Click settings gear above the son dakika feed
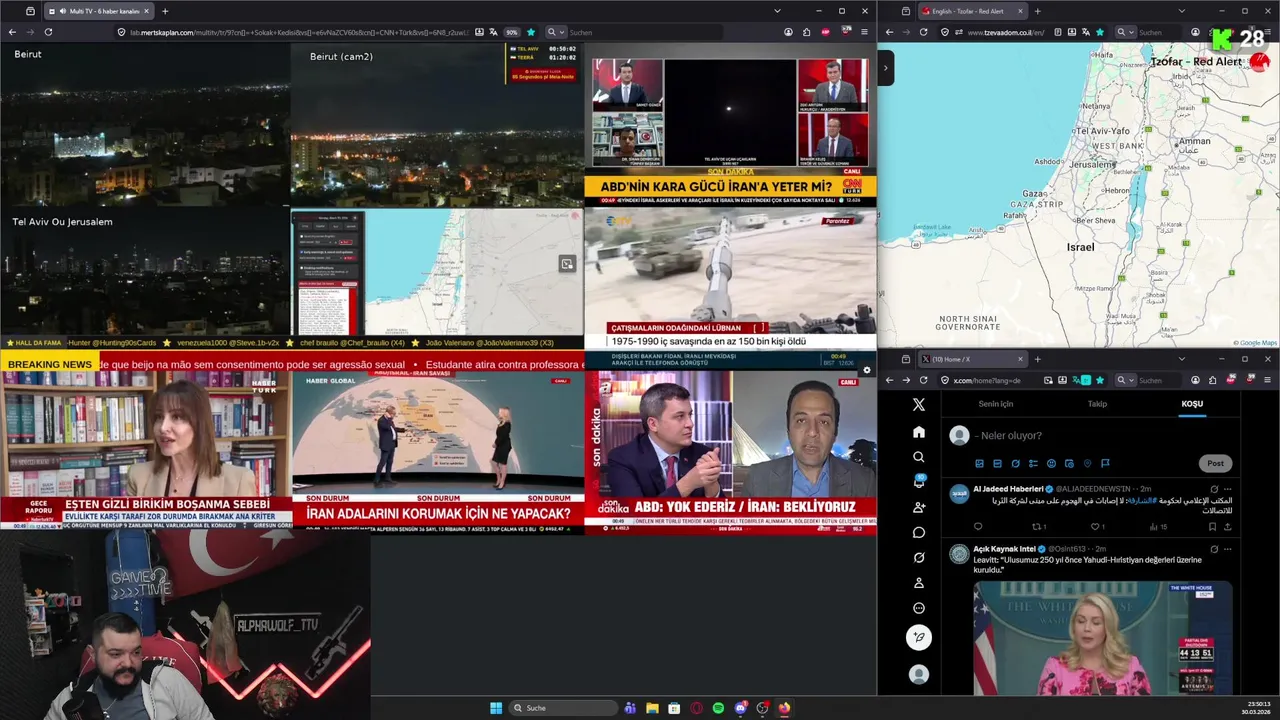1280x720 pixels. (x=867, y=370)
